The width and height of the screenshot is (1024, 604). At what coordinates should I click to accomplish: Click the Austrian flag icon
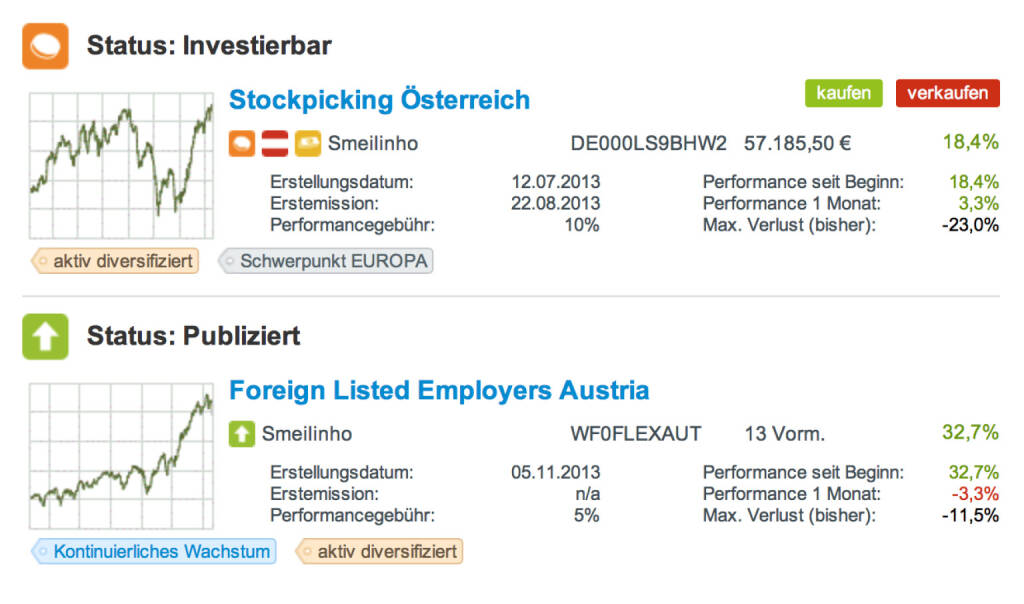(x=275, y=144)
